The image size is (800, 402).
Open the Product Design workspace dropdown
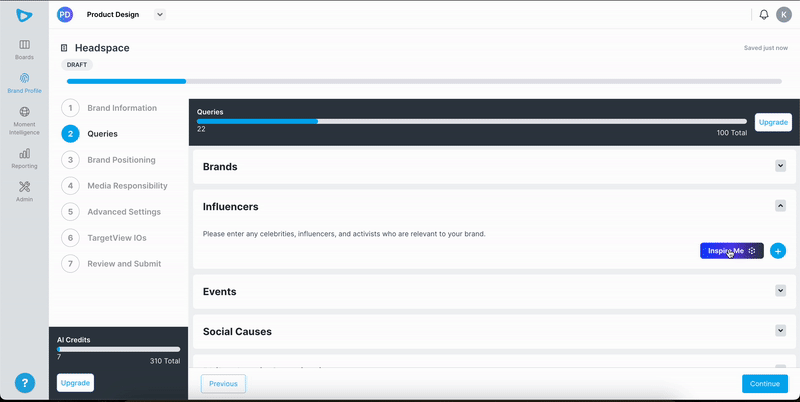tap(160, 14)
